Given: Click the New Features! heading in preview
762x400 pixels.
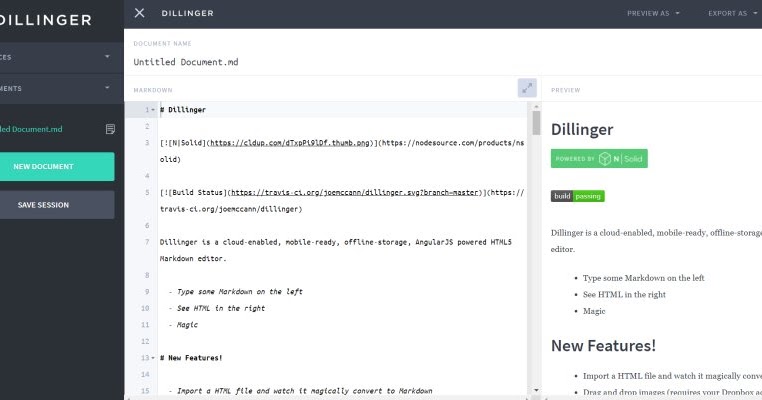Looking at the screenshot, I should [603, 346].
